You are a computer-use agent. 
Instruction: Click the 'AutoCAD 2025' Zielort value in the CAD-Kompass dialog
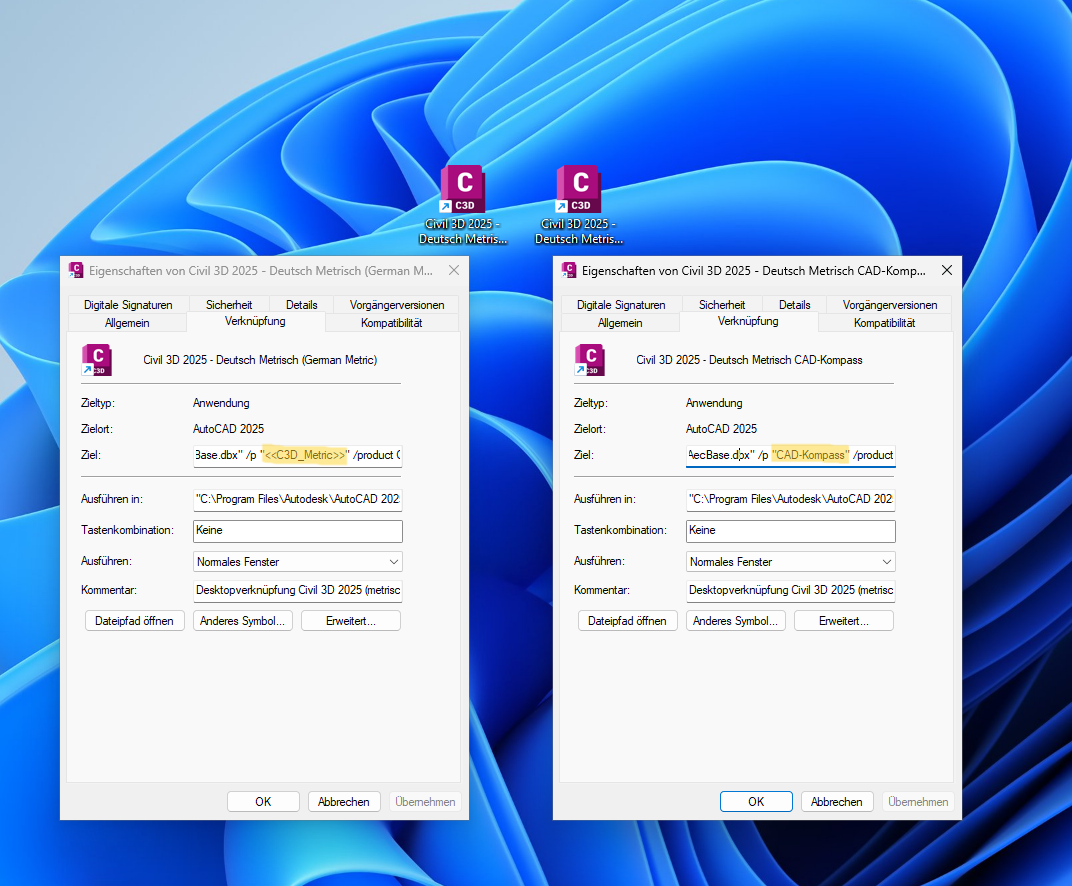[721, 429]
